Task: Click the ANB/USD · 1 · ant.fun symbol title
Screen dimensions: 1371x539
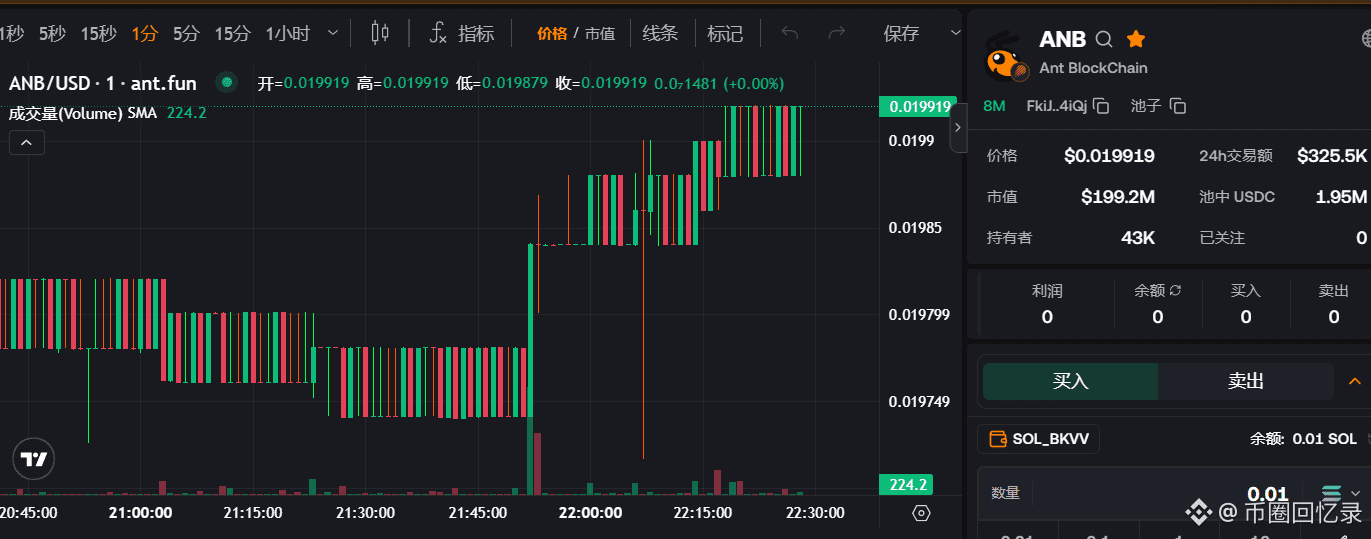Action: coord(103,83)
